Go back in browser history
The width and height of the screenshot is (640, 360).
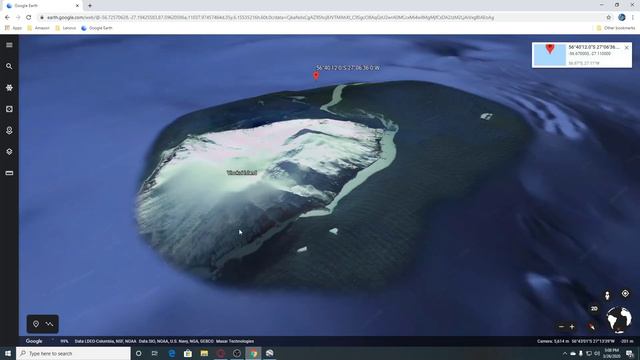click(x=7, y=18)
